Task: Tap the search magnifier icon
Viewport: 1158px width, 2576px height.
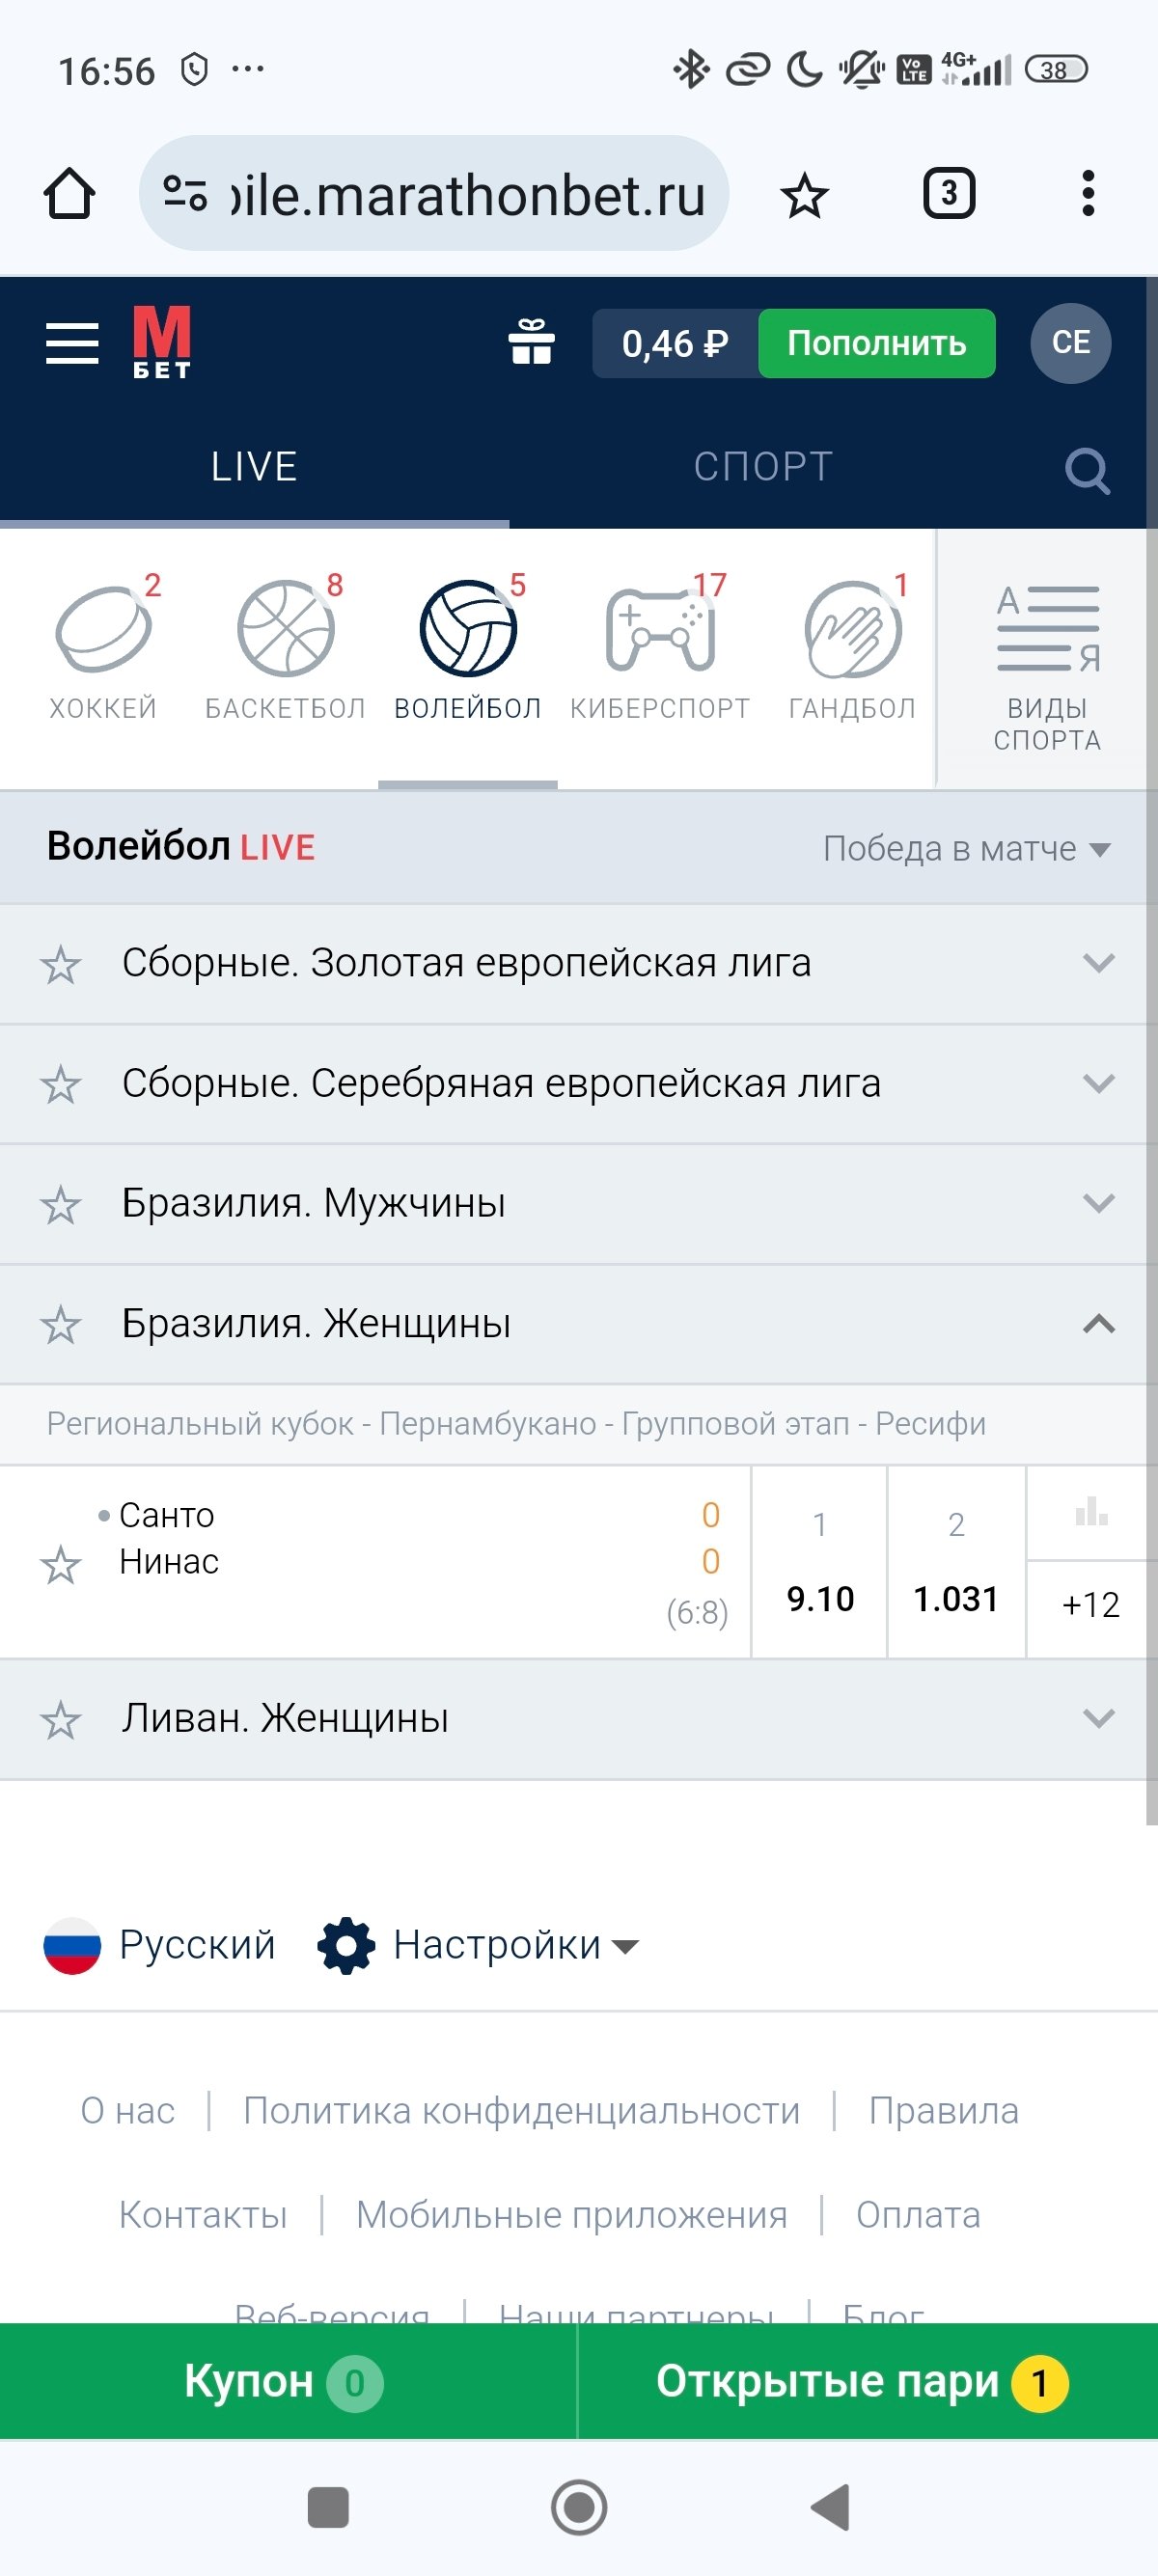Action: coord(1087,469)
